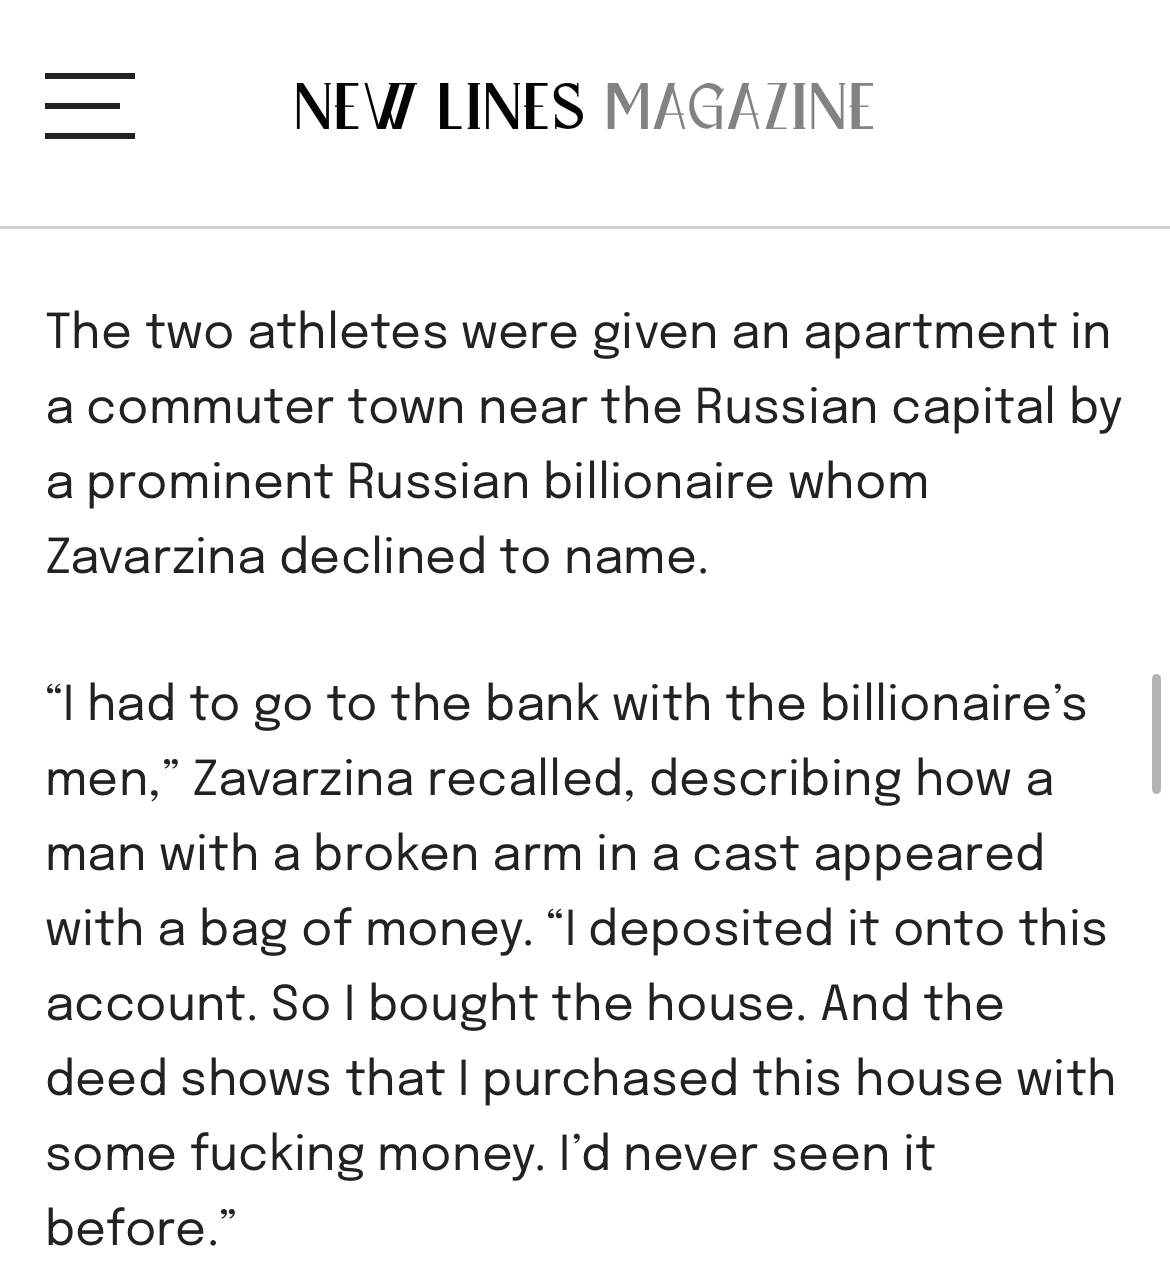Click the paragraph starting 'The two athletes'
The image size is (1170, 1270).
coord(584,444)
